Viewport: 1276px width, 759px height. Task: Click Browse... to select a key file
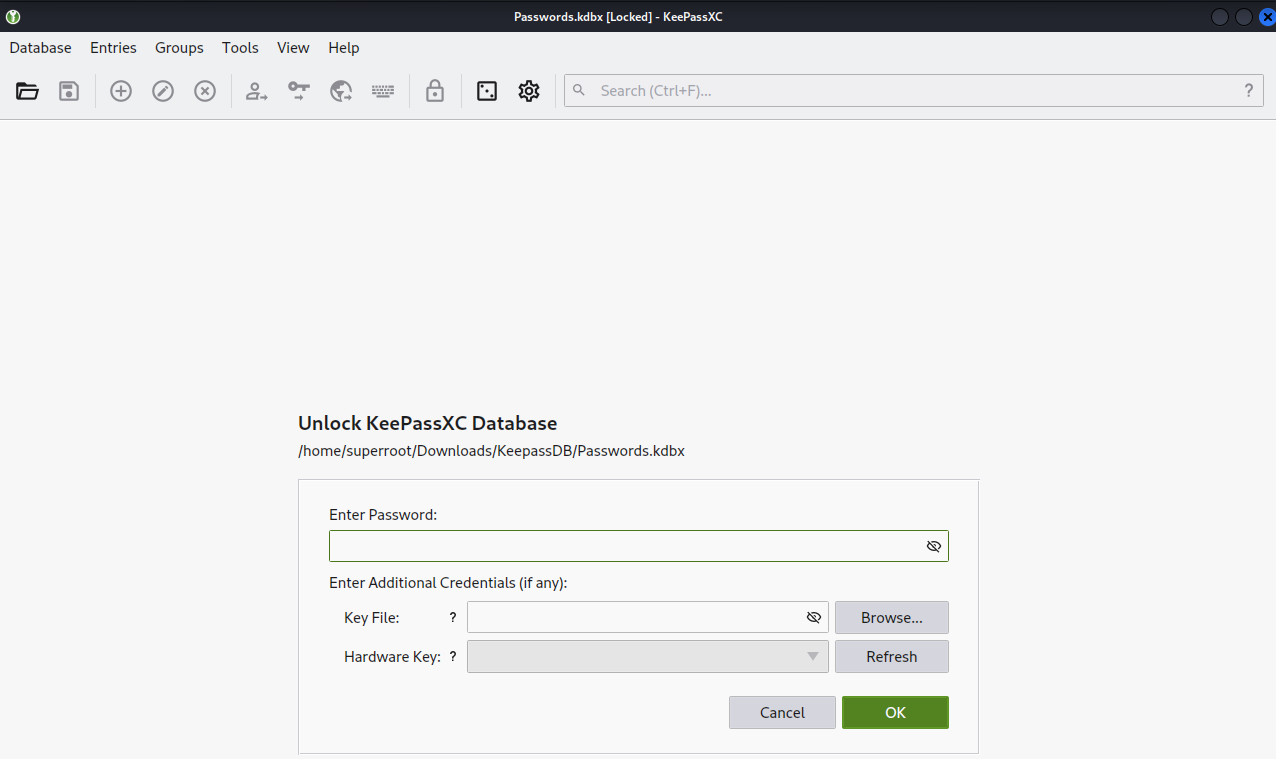pos(892,618)
